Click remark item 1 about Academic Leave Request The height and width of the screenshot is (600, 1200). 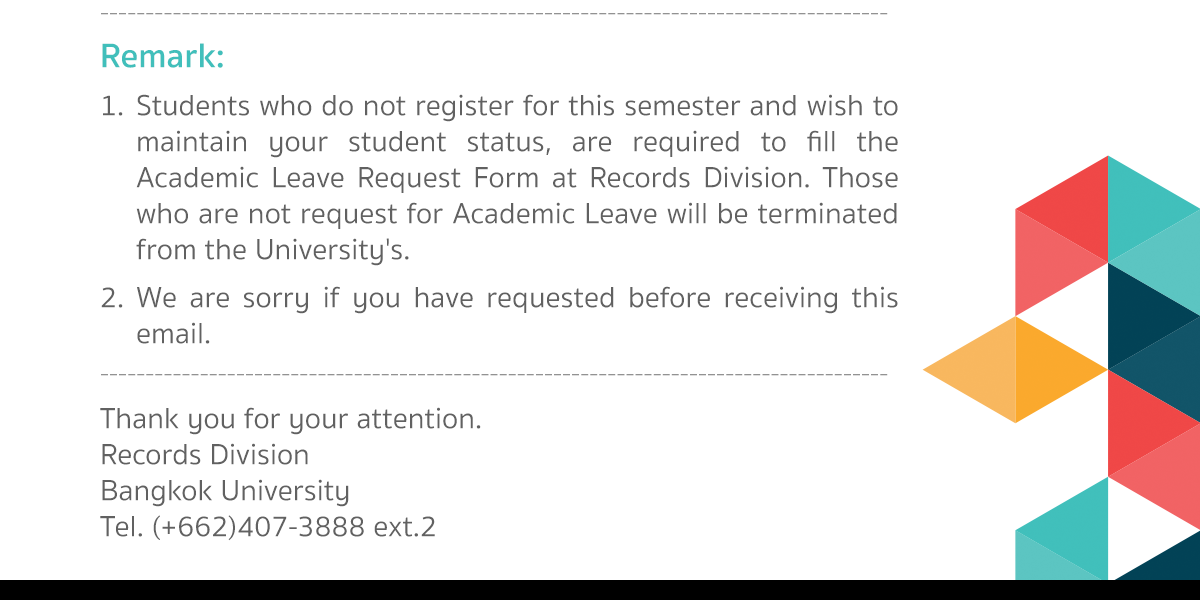click(x=499, y=178)
